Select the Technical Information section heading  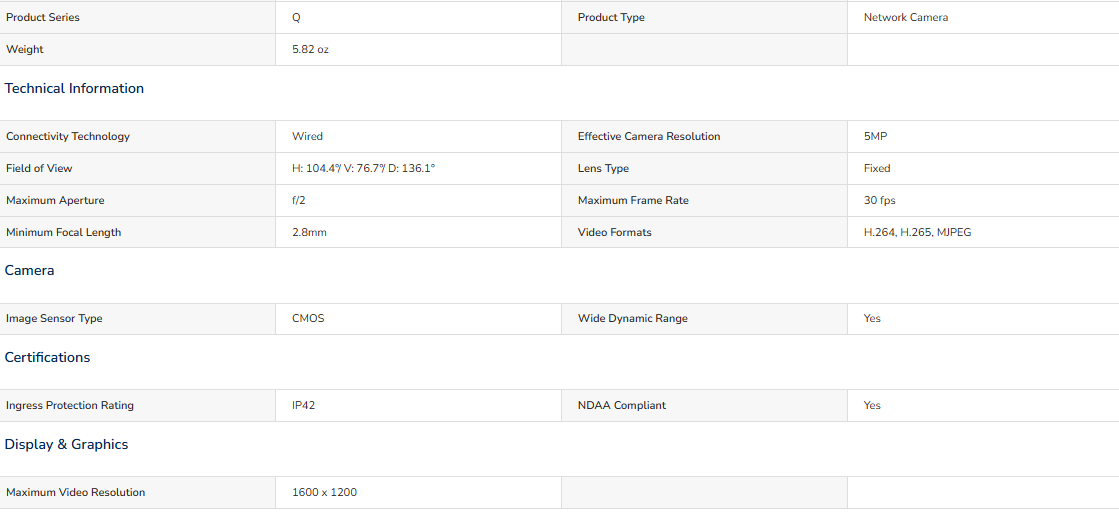point(74,88)
